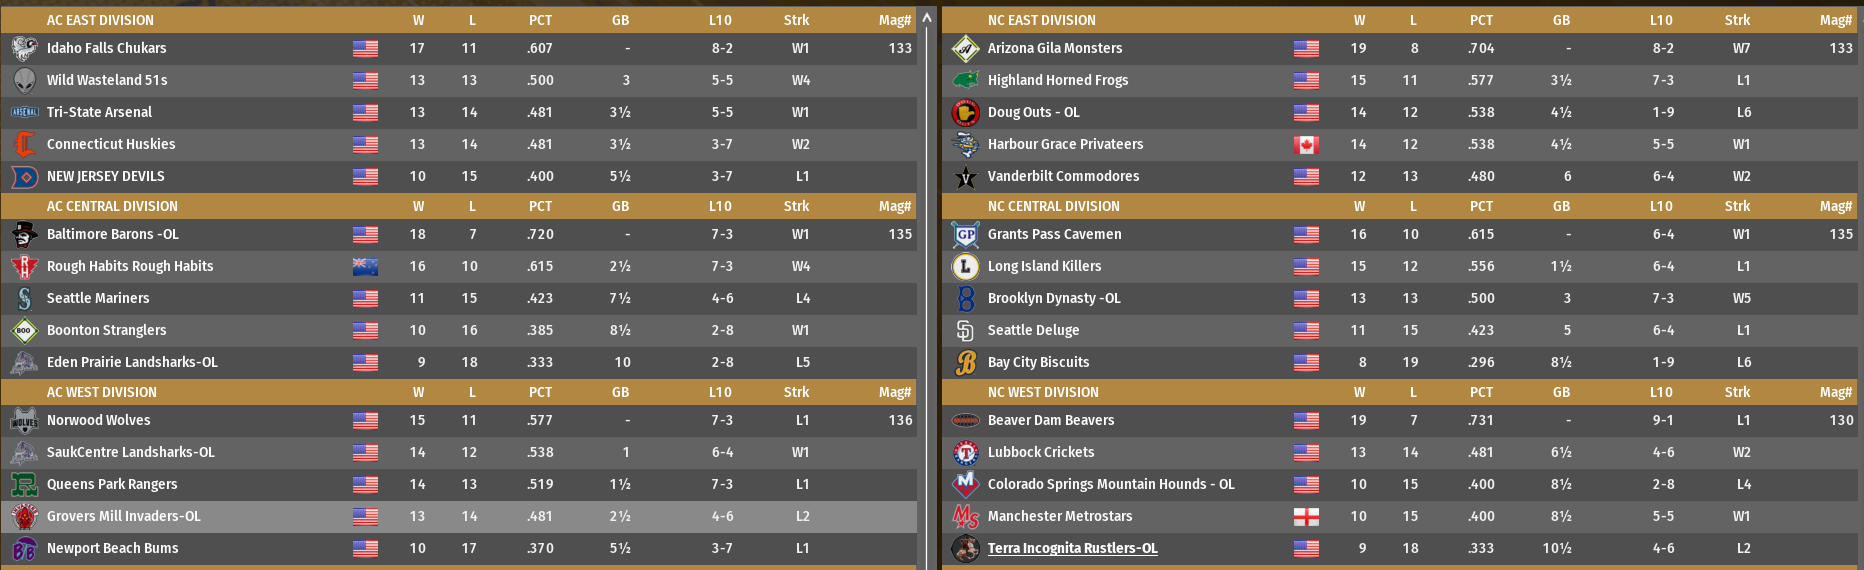
Task: Click the Highland Horned Frogs logo
Action: tap(965, 80)
